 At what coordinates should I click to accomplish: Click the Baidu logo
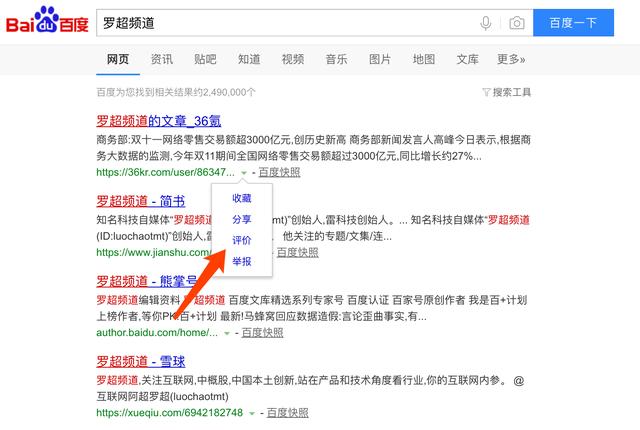47,20
